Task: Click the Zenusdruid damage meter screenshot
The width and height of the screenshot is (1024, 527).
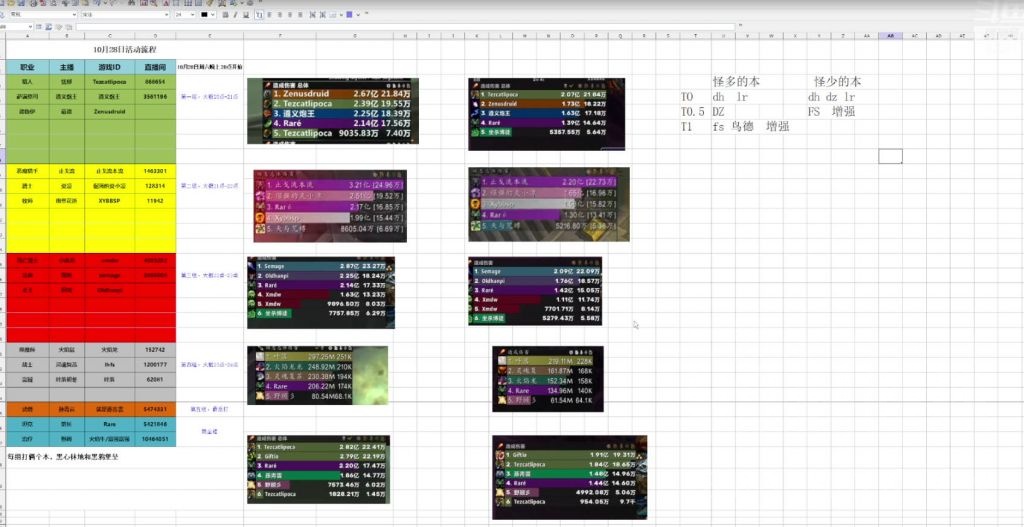Action: (332, 112)
